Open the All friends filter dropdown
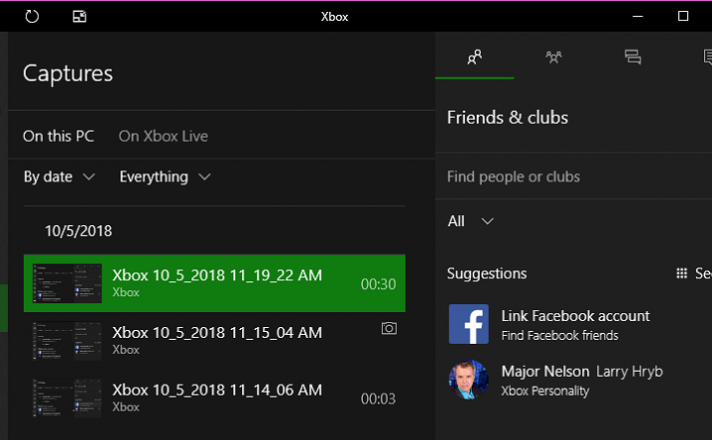Image resolution: width=712 pixels, height=440 pixels. (470, 221)
